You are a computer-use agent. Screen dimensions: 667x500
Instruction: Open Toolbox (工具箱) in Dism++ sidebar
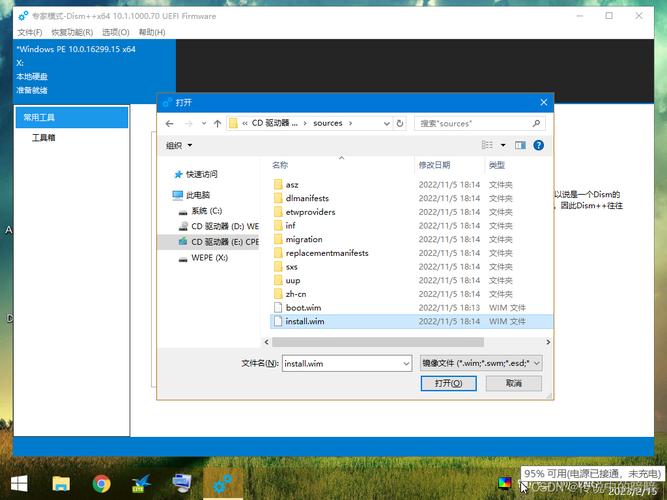(x=43, y=137)
